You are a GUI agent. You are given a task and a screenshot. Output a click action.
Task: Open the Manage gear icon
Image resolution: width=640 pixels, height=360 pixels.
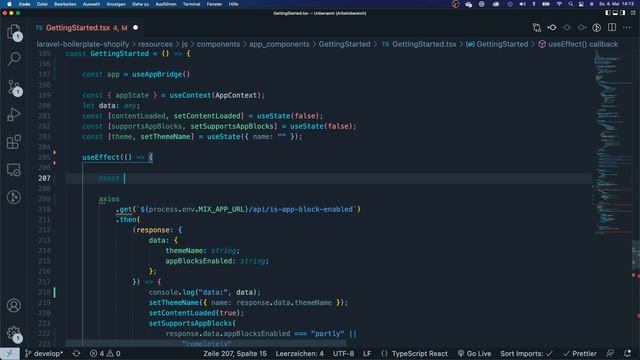14,333
